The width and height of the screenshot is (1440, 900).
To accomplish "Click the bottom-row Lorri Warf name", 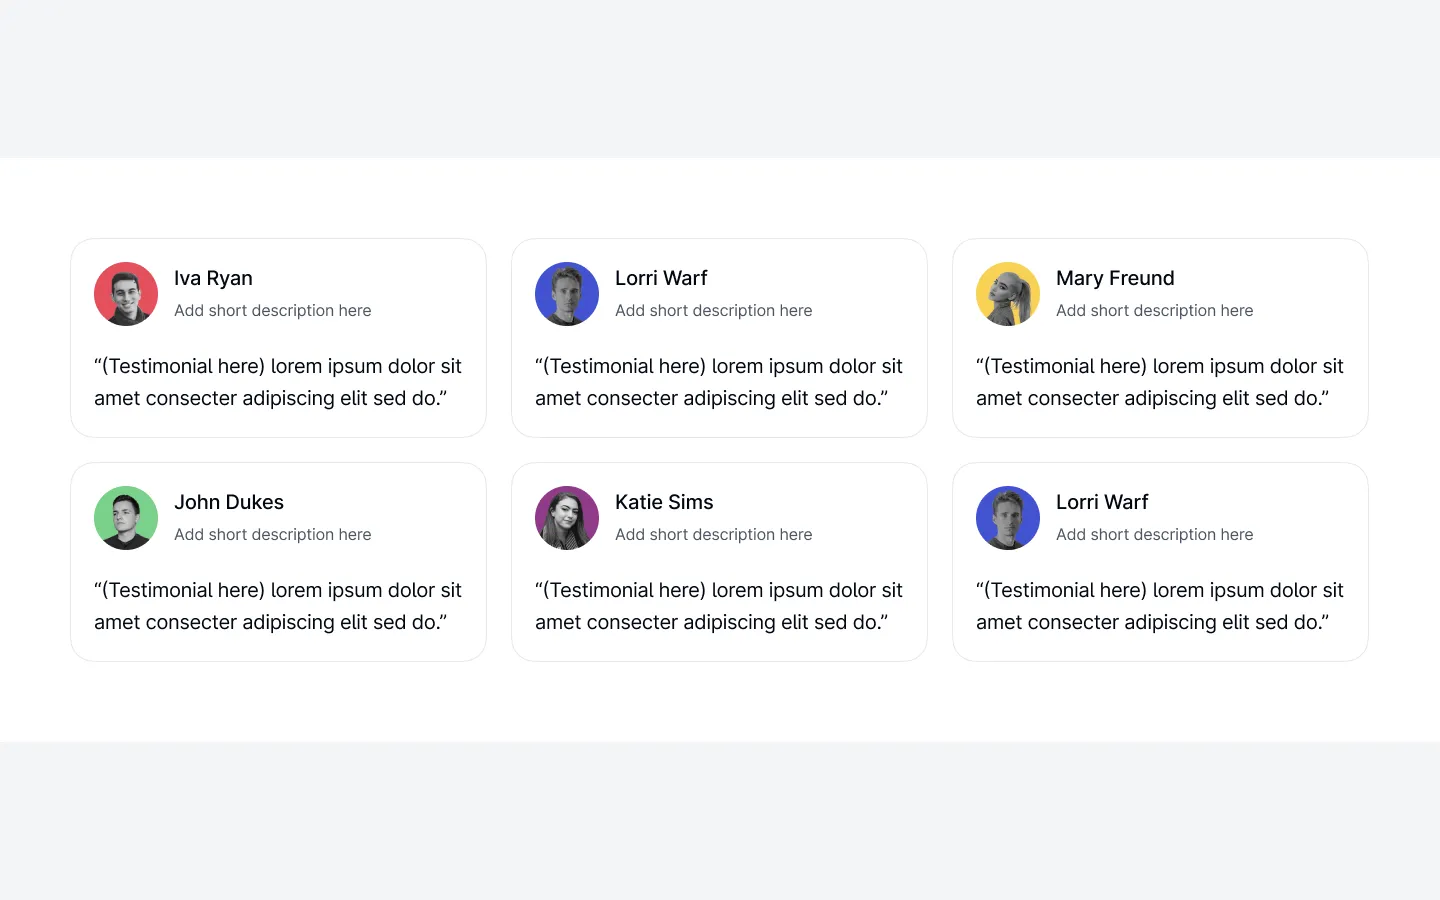I will coord(1102,502).
